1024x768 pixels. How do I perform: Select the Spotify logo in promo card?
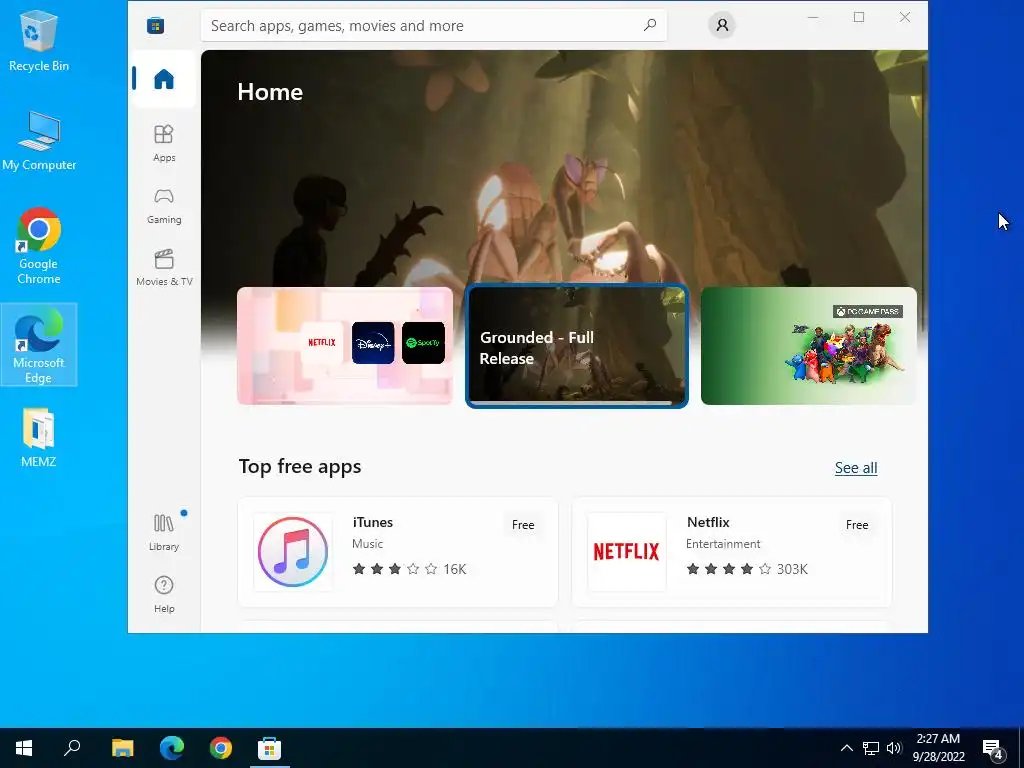[423, 342]
